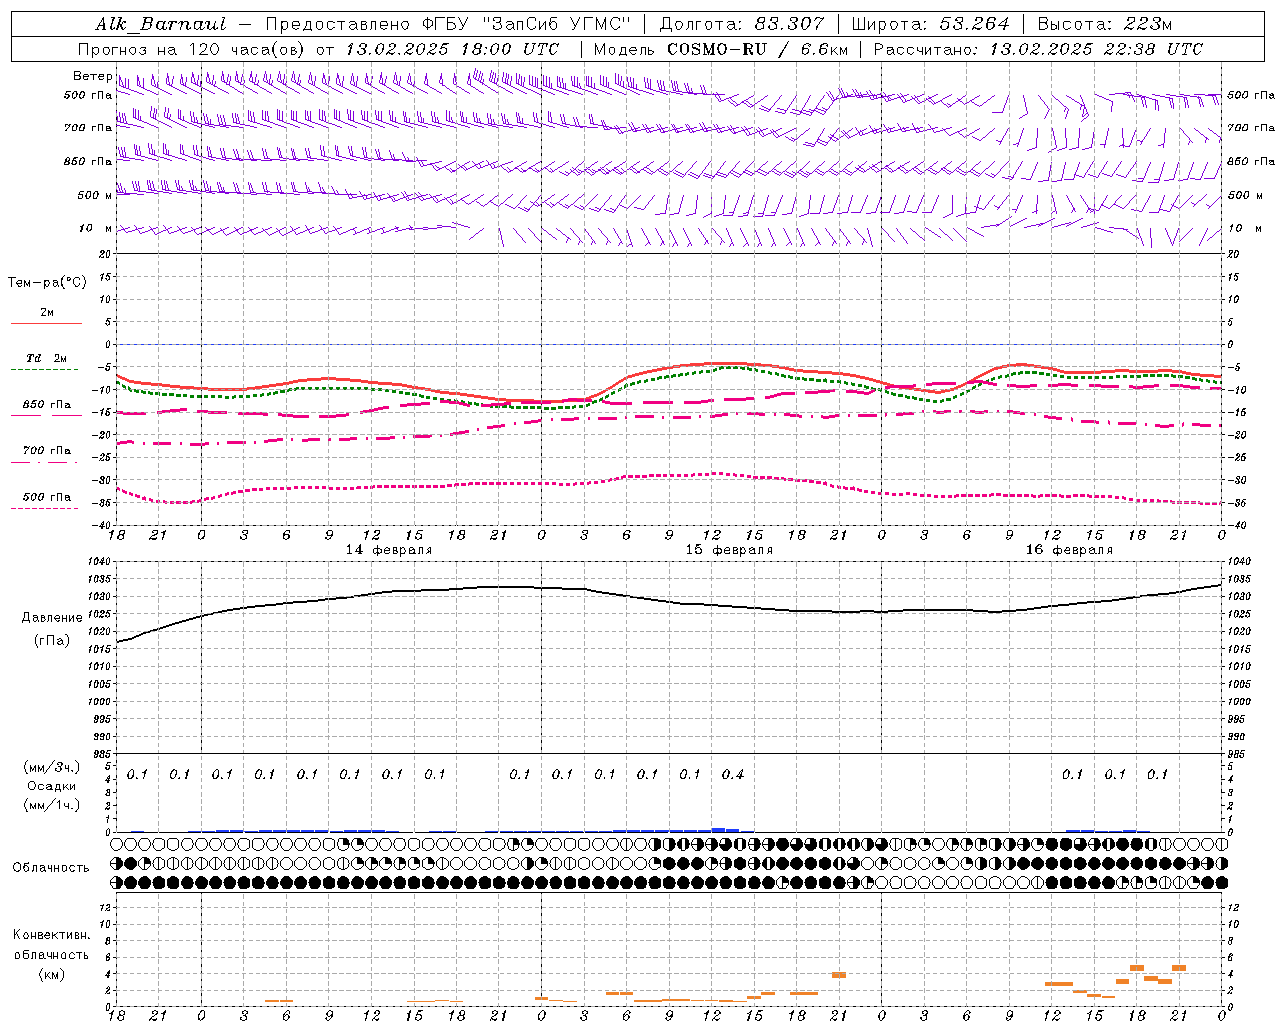The width and height of the screenshot is (1280, 1024).
Task: Click the "(гПа)" pressure unit label
Action: point(52,641)
